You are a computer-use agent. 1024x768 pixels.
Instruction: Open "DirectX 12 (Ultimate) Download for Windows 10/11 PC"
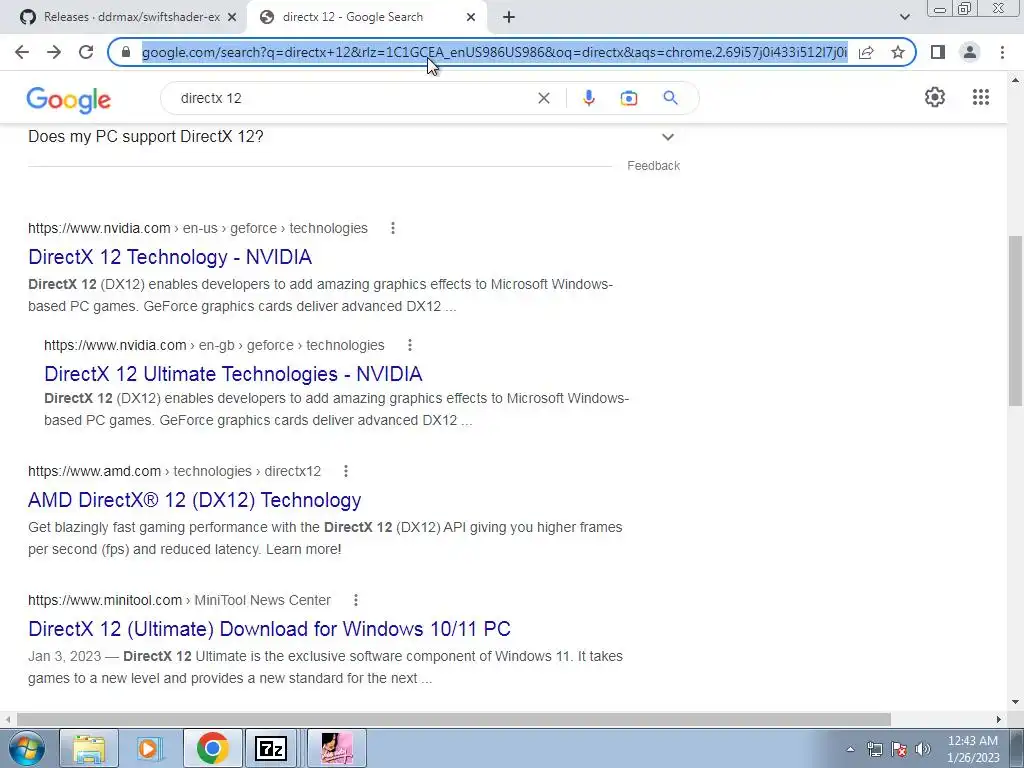269,628
